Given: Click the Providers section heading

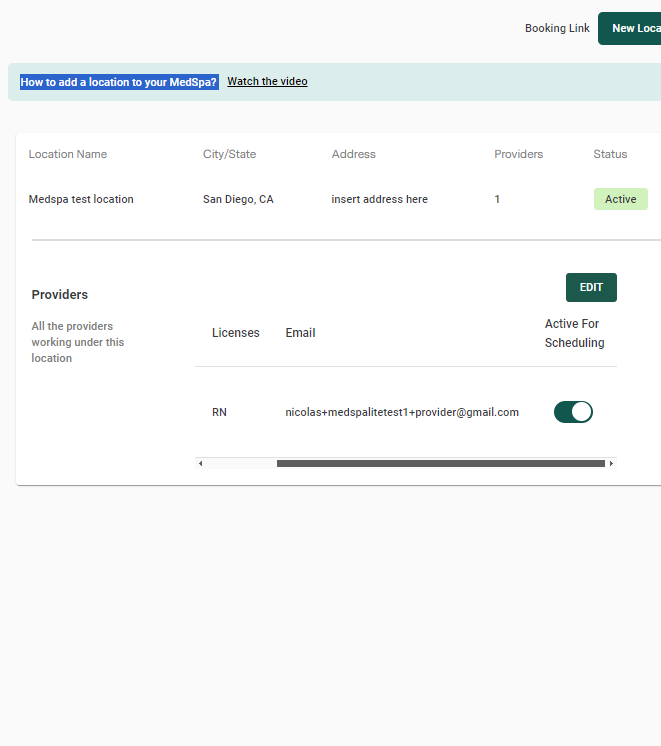Looking at the screenshot, I should [x=59, y=294].
